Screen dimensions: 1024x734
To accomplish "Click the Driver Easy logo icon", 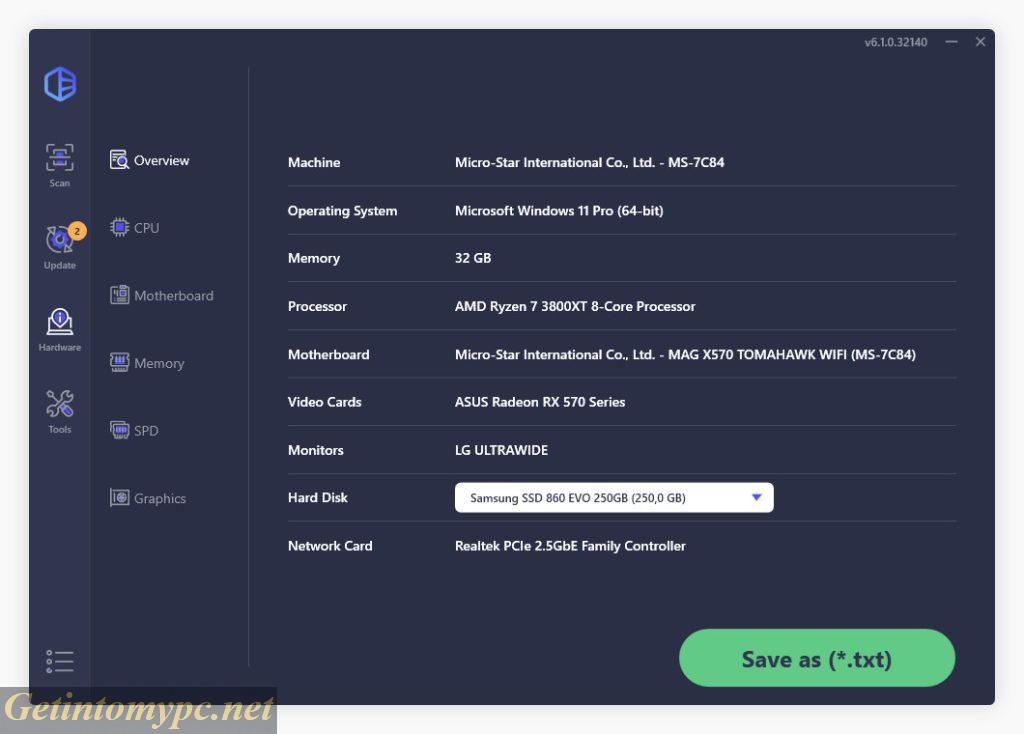I will (60, 84).
